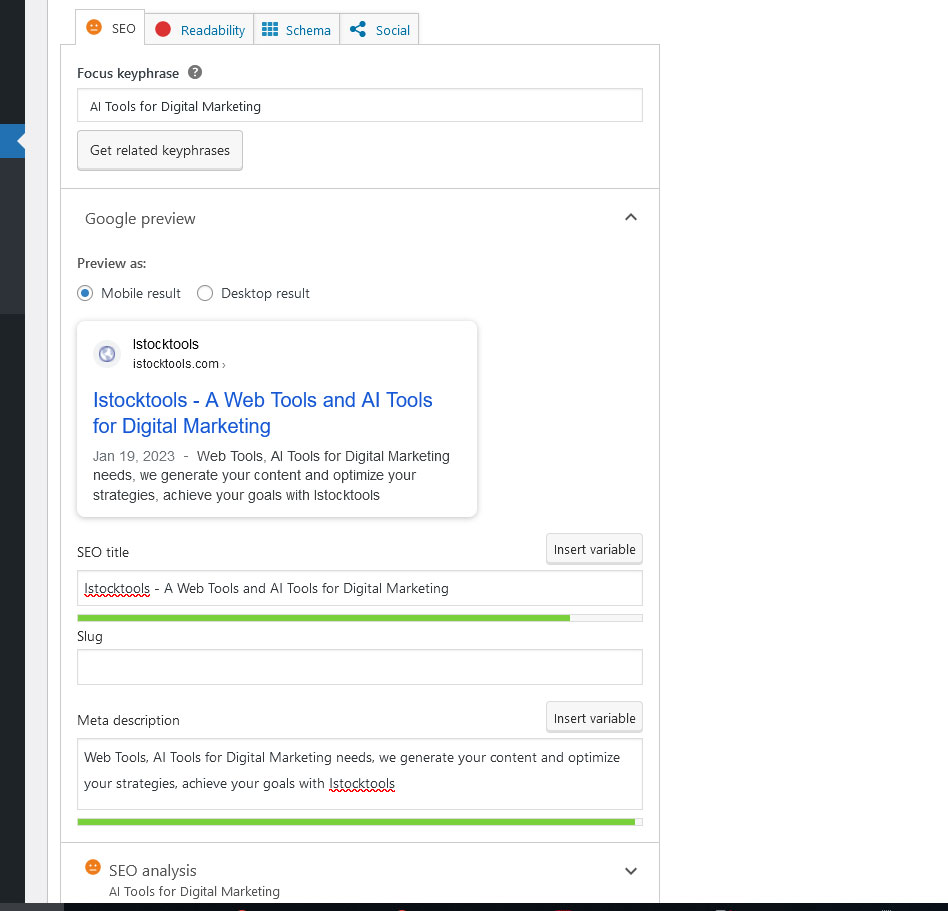Image resolution: width=948 pixels, height=911 pixels.
Task: Open the Schema tab
Action: 296,30
